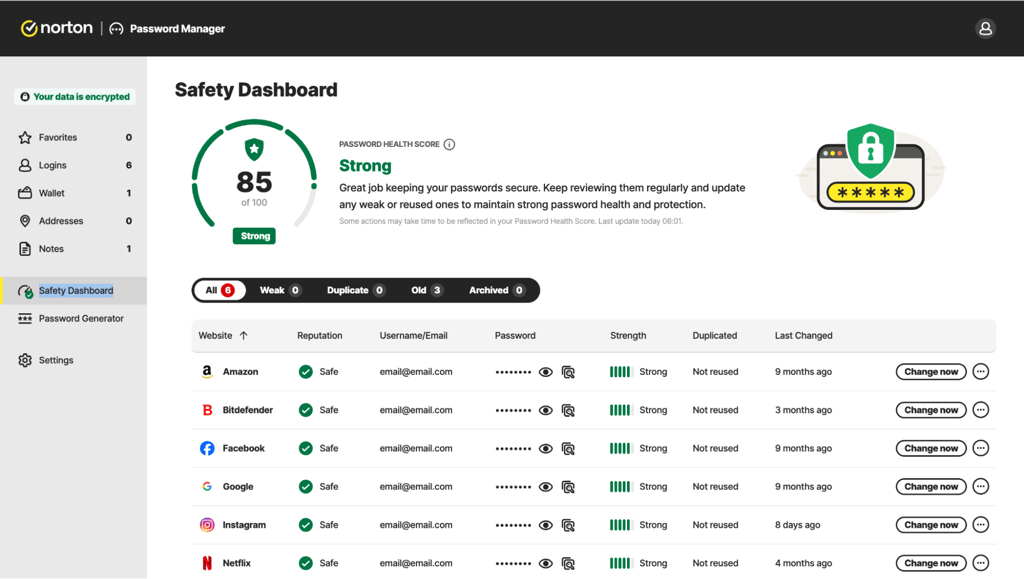This screenshot has height=579, width=1024.
Task: Reveal the Amazon password with eye icon
Action: [545, 372]
